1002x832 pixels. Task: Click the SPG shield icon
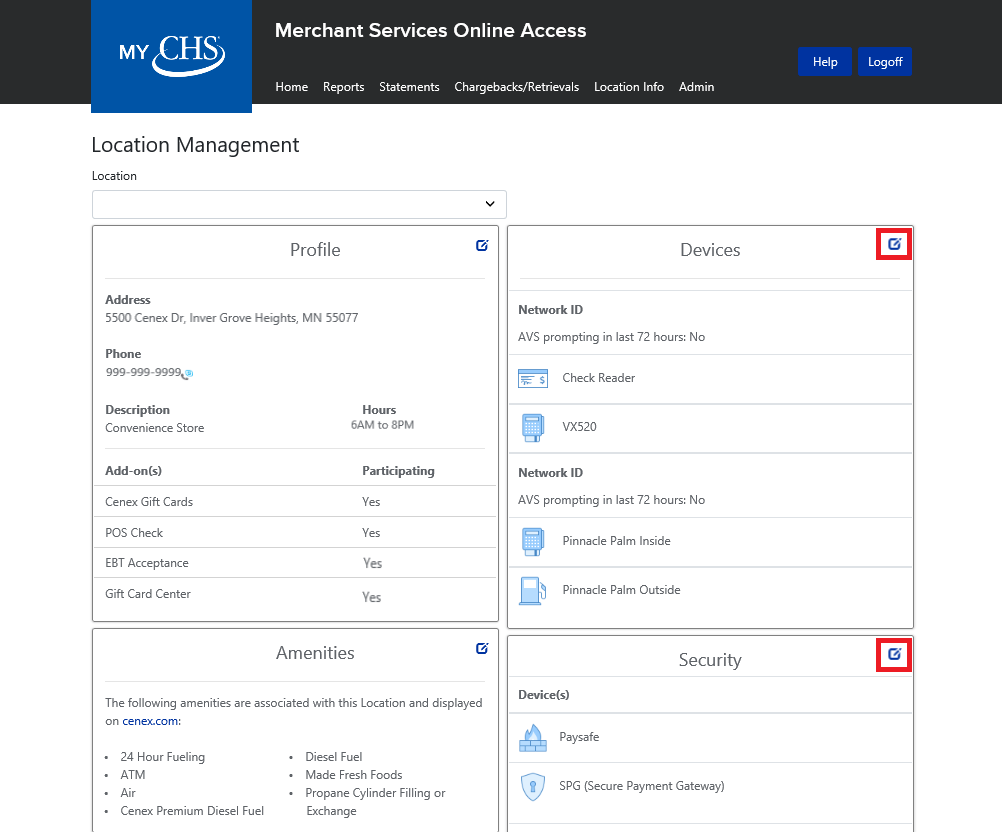(x=532, y=786)
